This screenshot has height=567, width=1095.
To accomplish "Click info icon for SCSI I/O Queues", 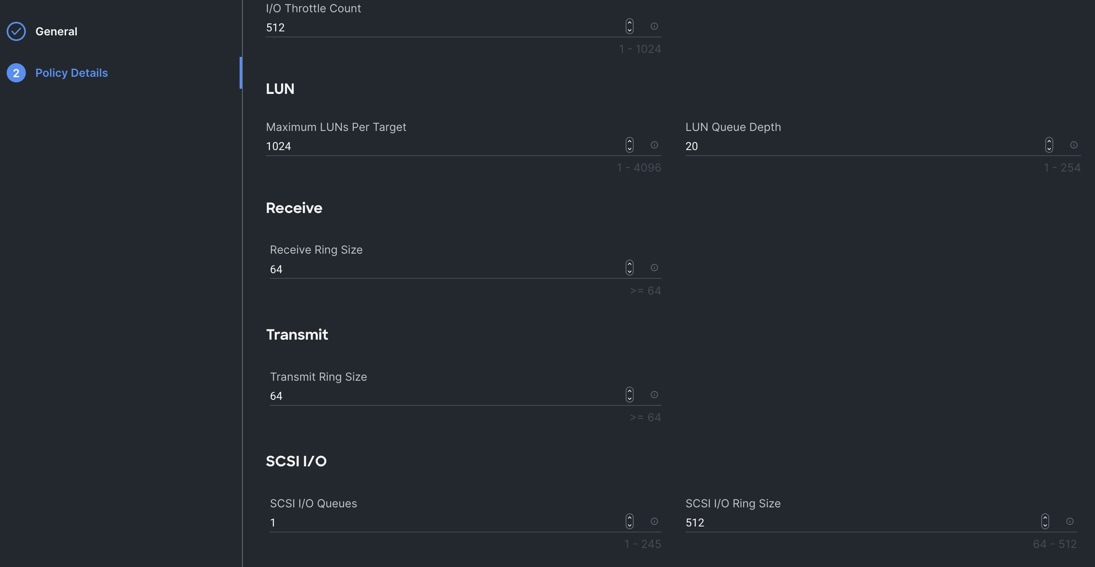I will point(654,522).
